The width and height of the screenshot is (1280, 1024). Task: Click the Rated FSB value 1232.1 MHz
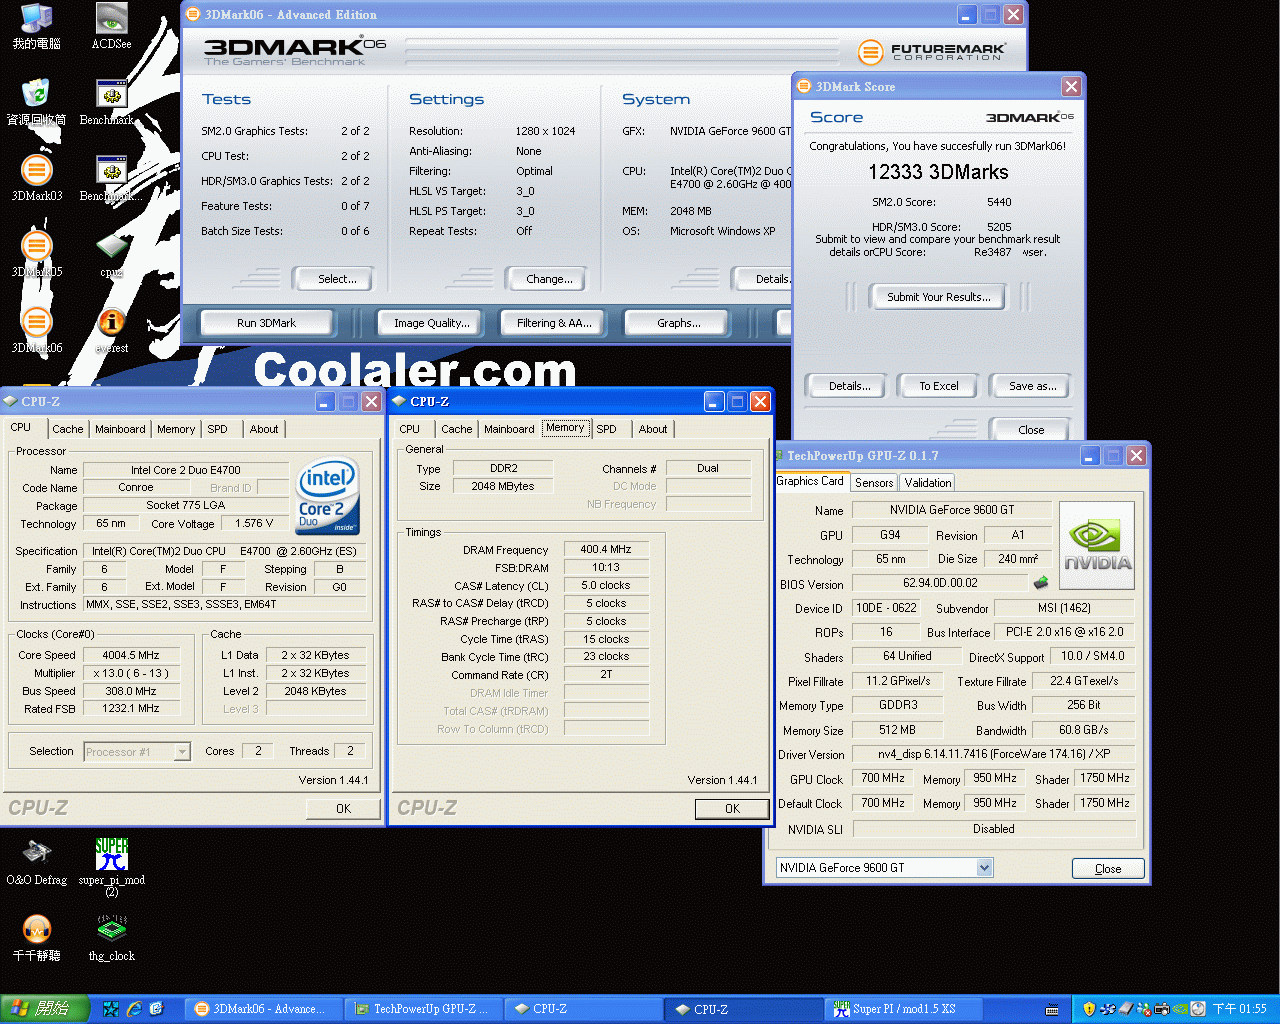(x=130, y=708)
